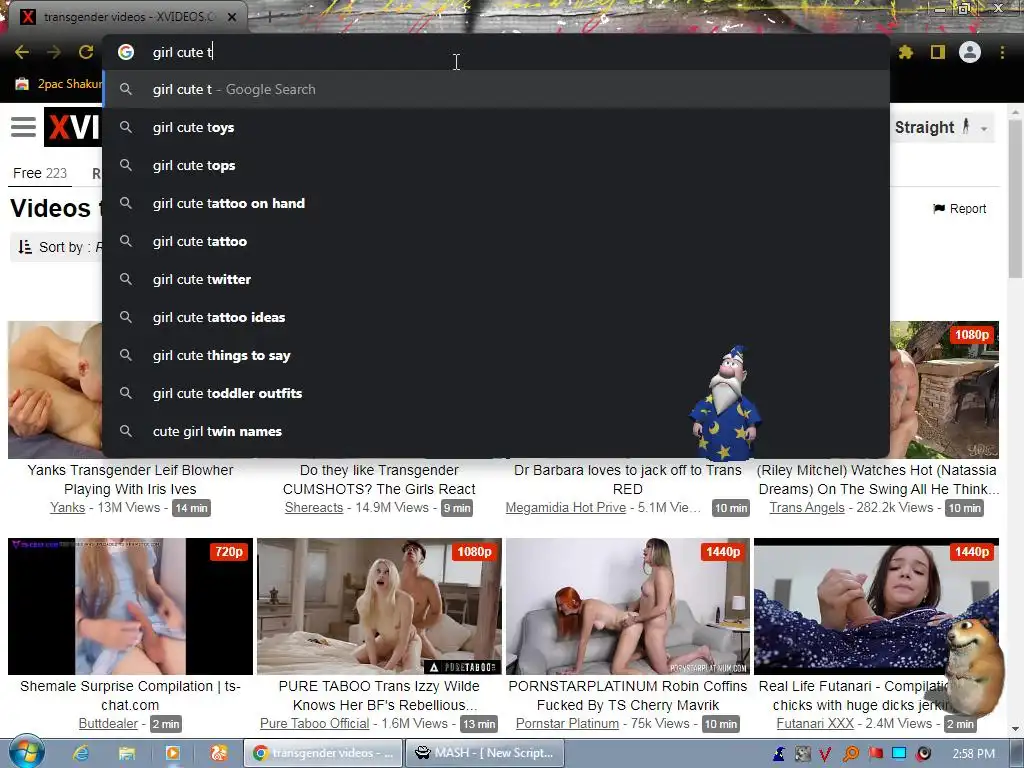Select the 'girl cute tops' suggestion
This screenshot has width=1024, height=768.
tap(496, 165)
